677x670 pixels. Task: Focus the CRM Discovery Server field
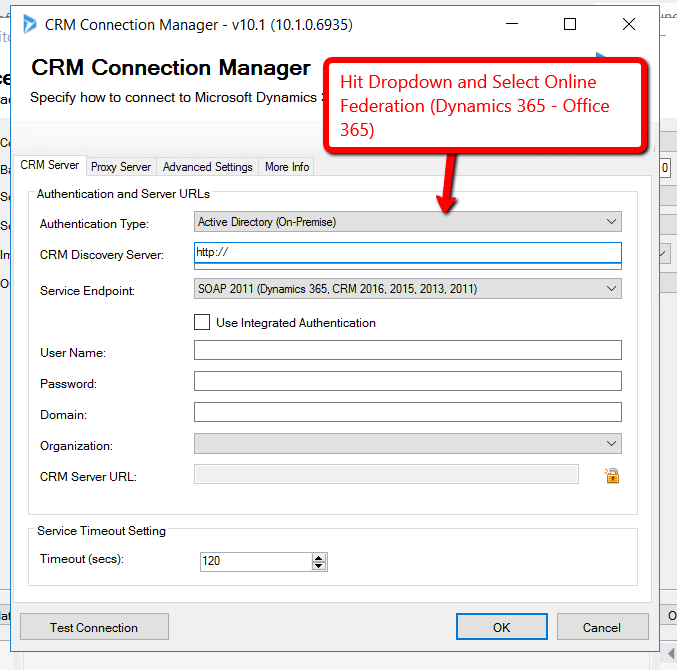click(408, 253)
